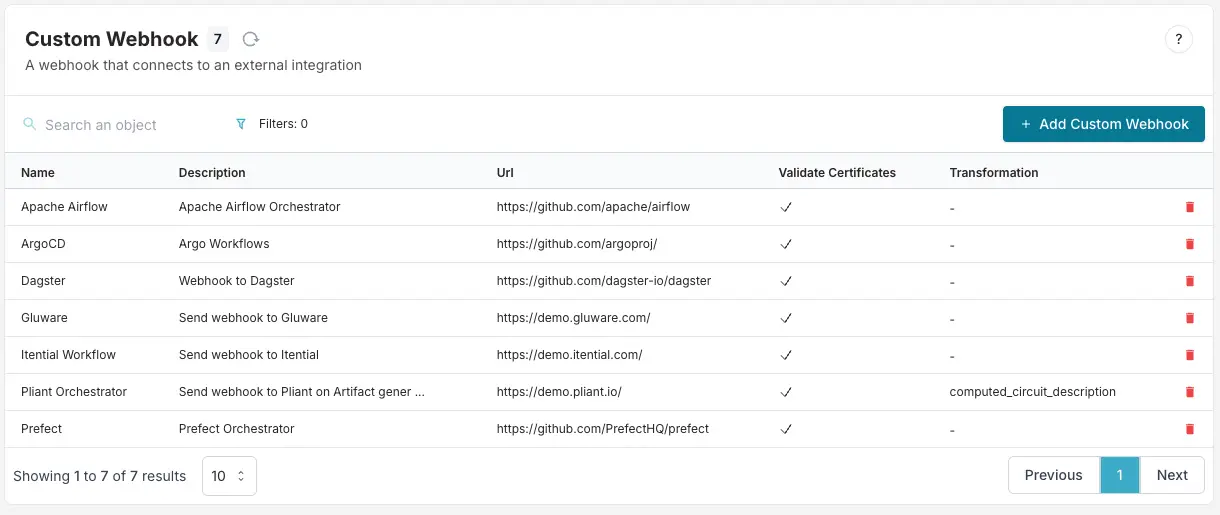Click the Itential Workflow delete icon

click(1189, 355)
